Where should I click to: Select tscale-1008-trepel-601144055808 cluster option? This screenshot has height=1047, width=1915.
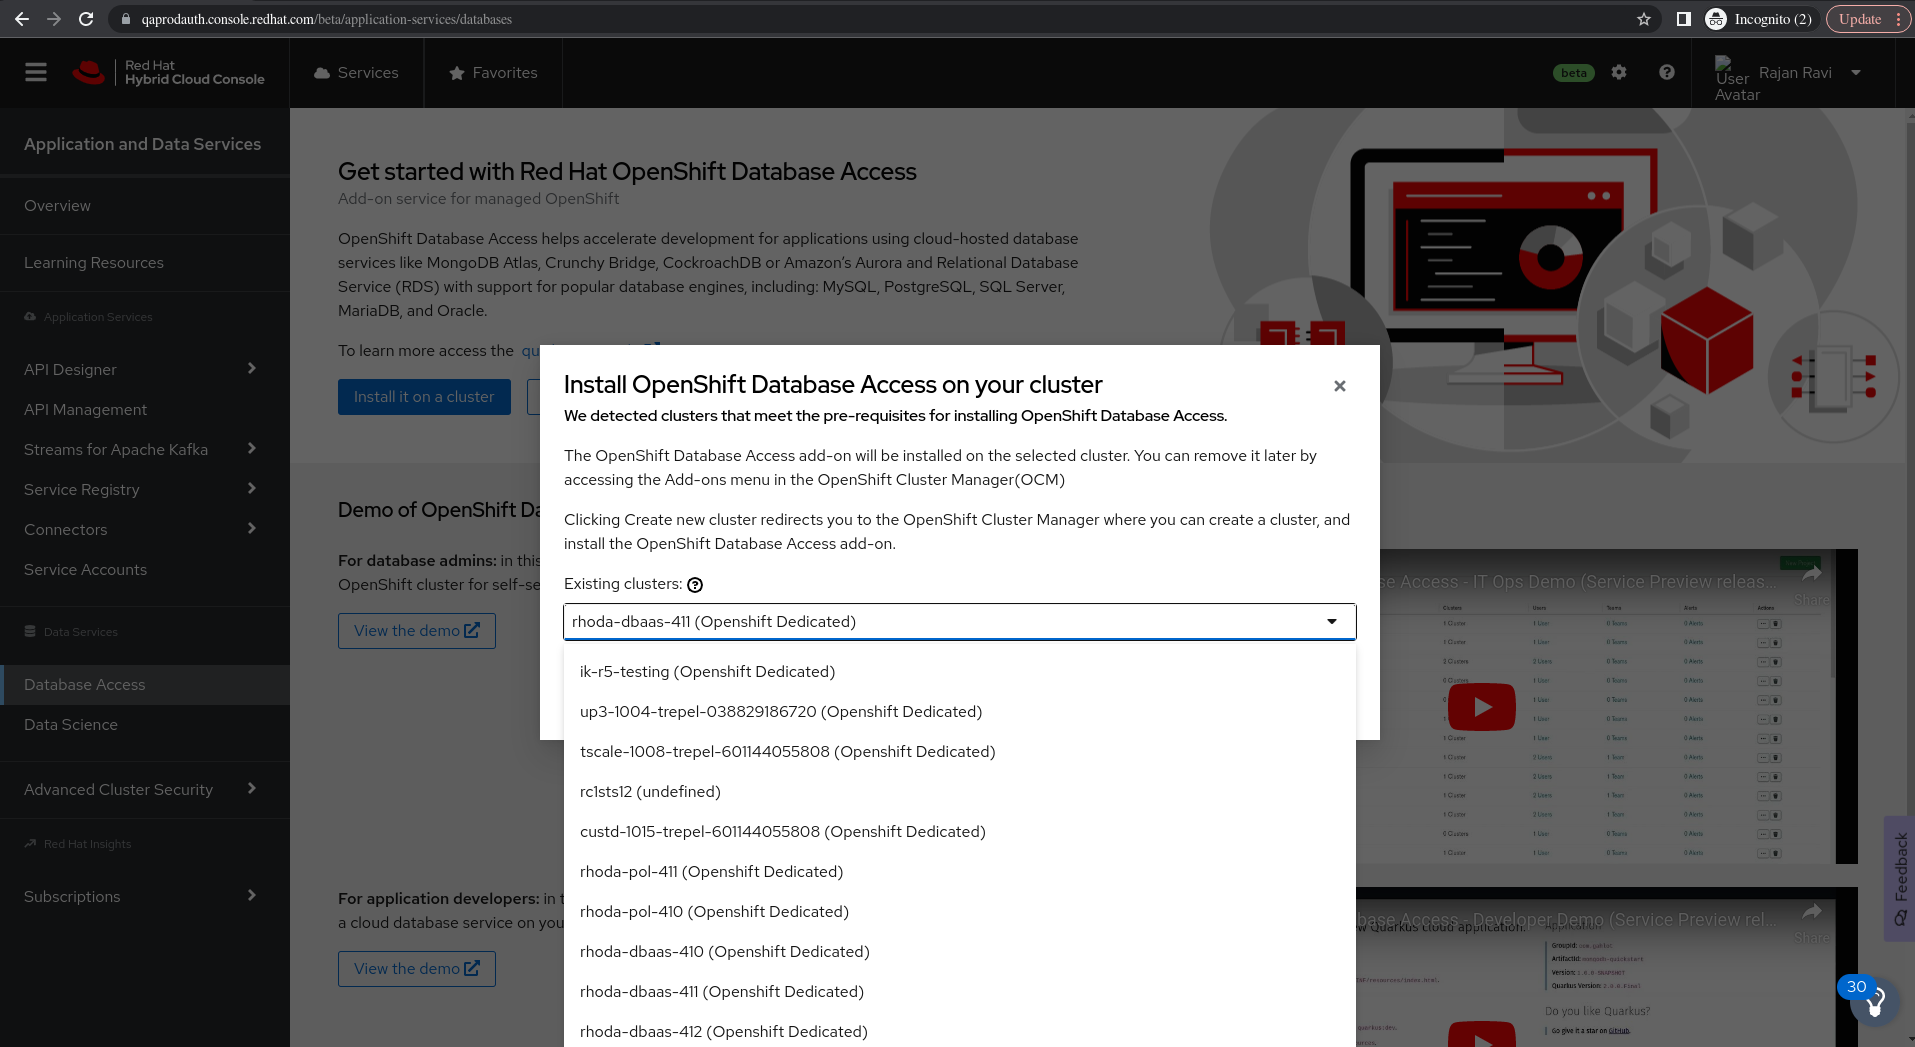[x=960, y=752]
